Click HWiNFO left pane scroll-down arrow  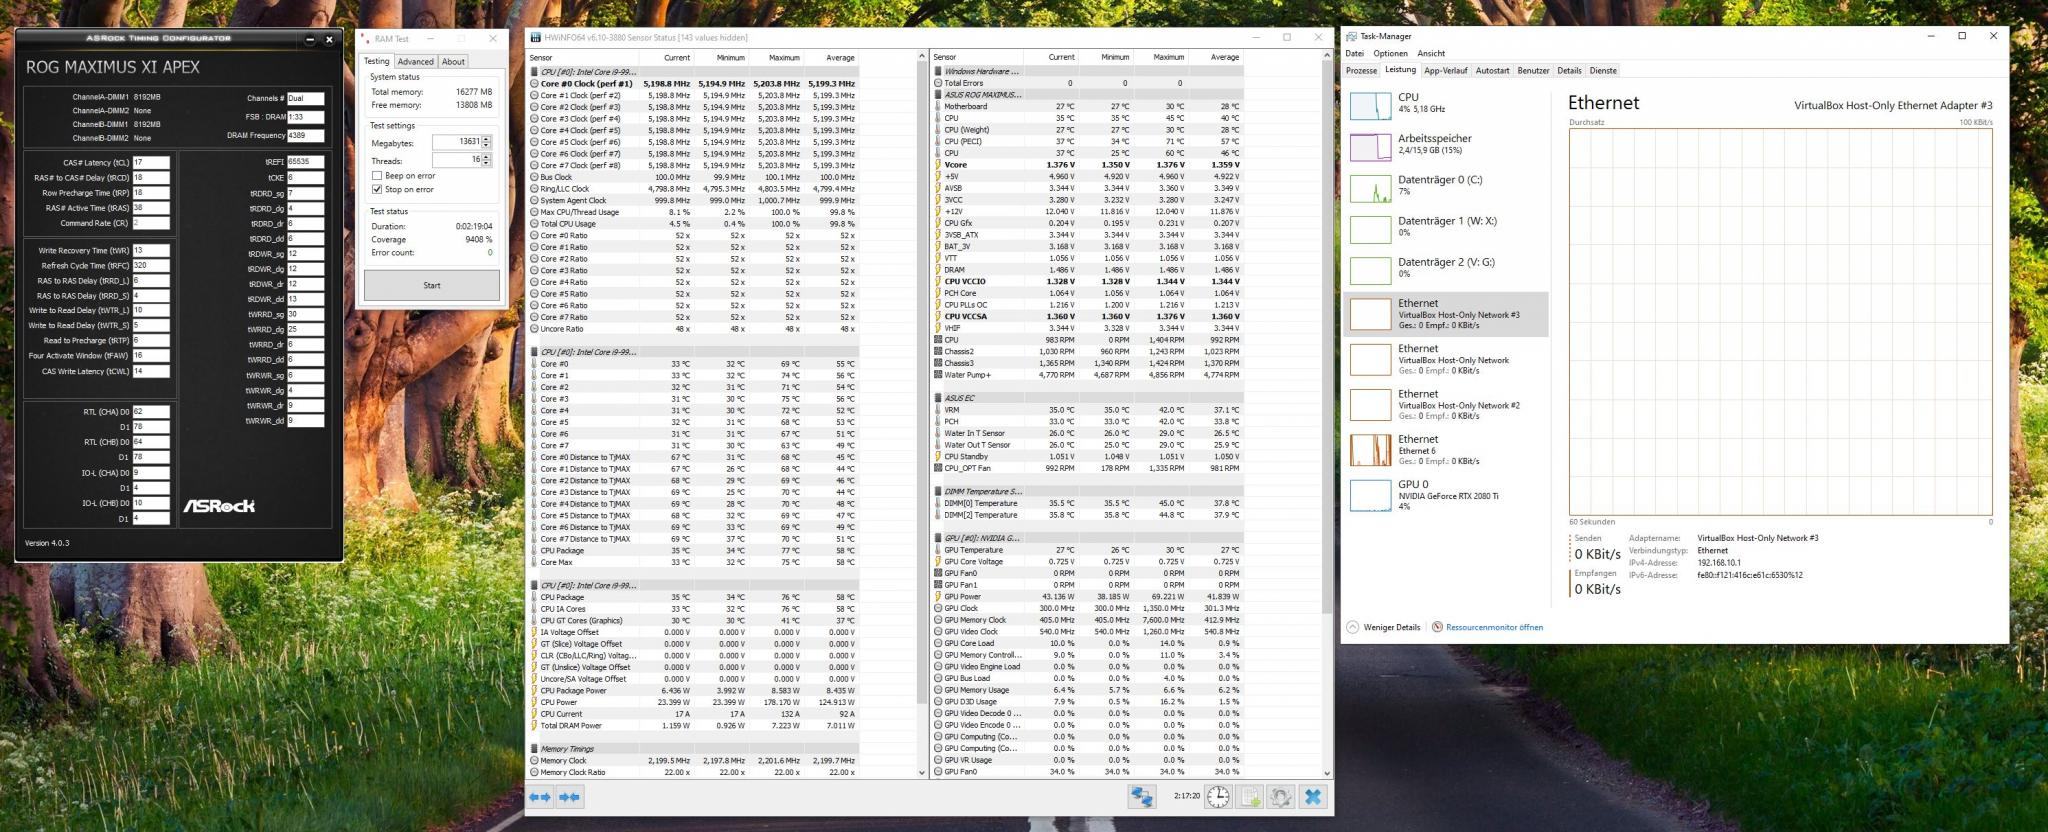coord(922,772)
